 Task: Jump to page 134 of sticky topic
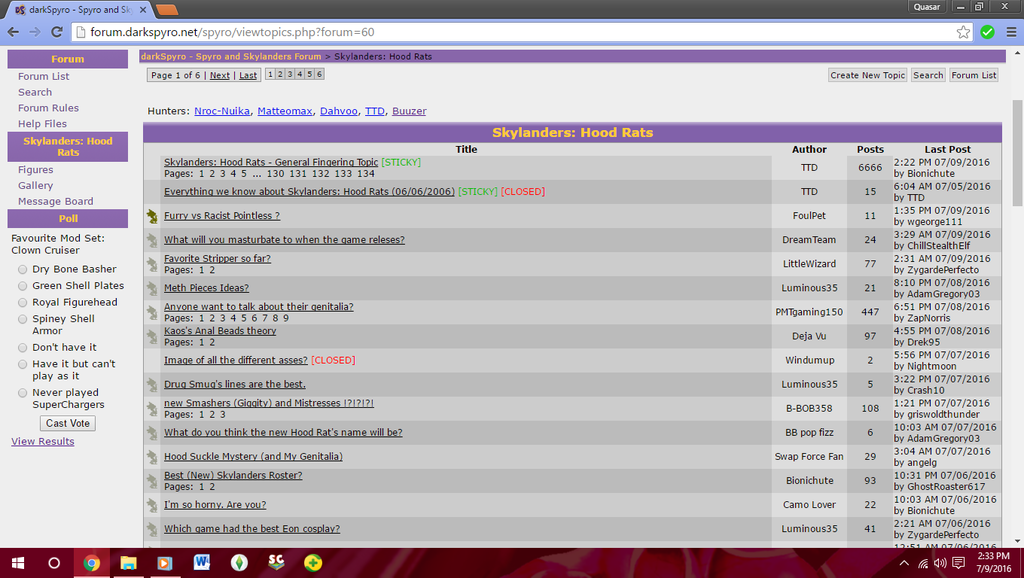pos(366,174)
